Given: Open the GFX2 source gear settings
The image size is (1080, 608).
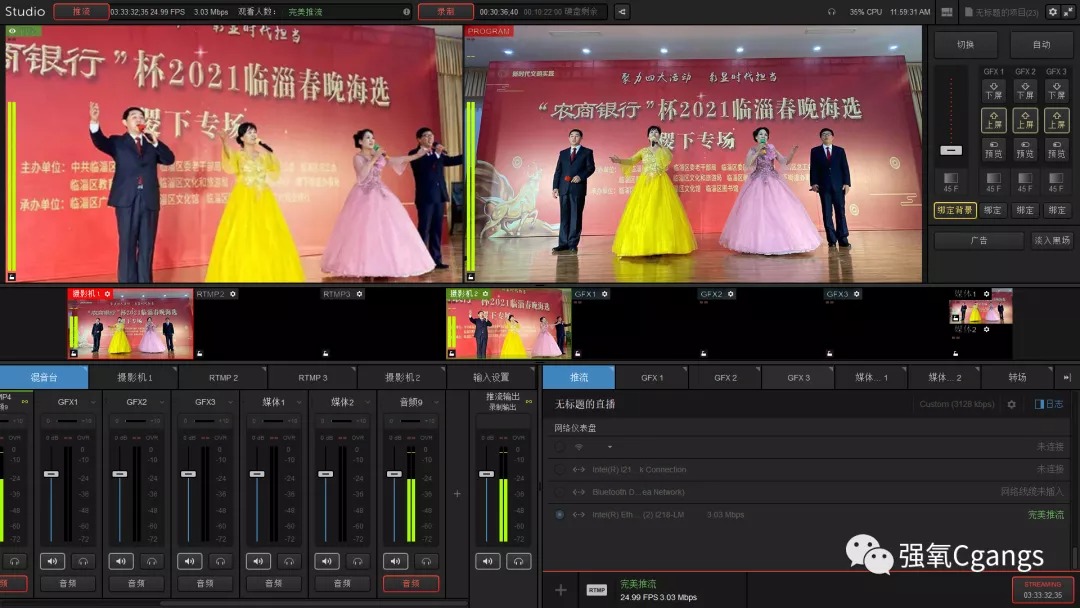Looking at the screenshot, I should point(731,294).
